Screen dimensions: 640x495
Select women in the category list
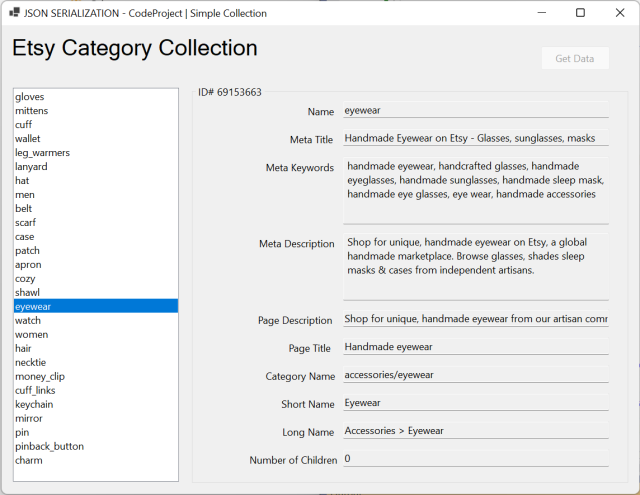(x=96, y=335)
